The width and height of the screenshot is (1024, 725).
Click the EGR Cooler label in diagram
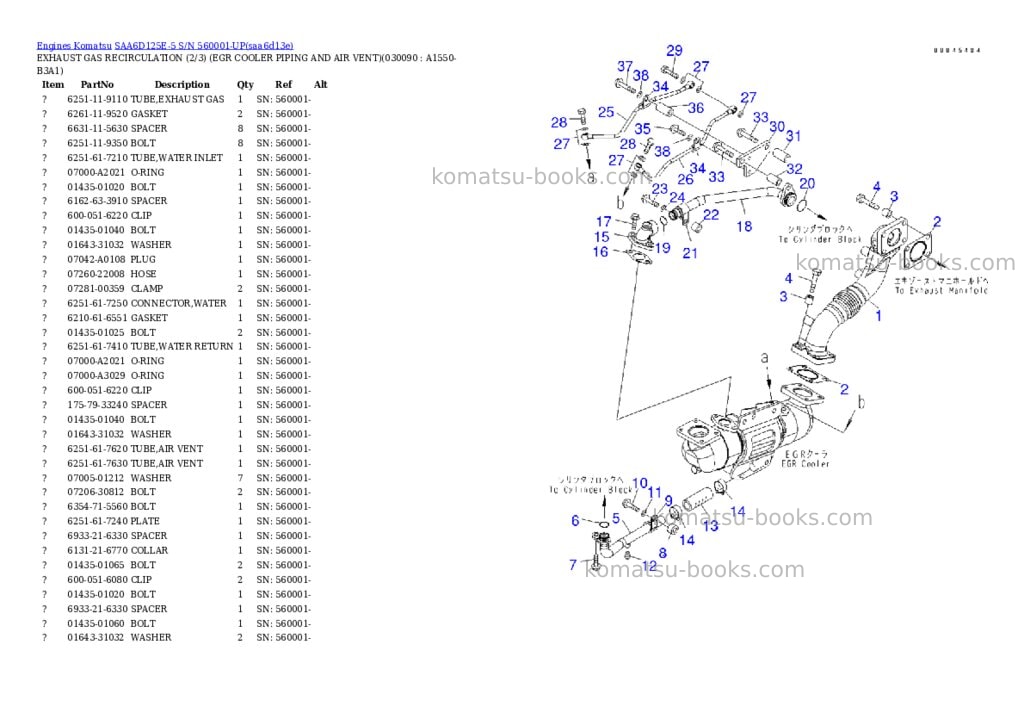805,464
